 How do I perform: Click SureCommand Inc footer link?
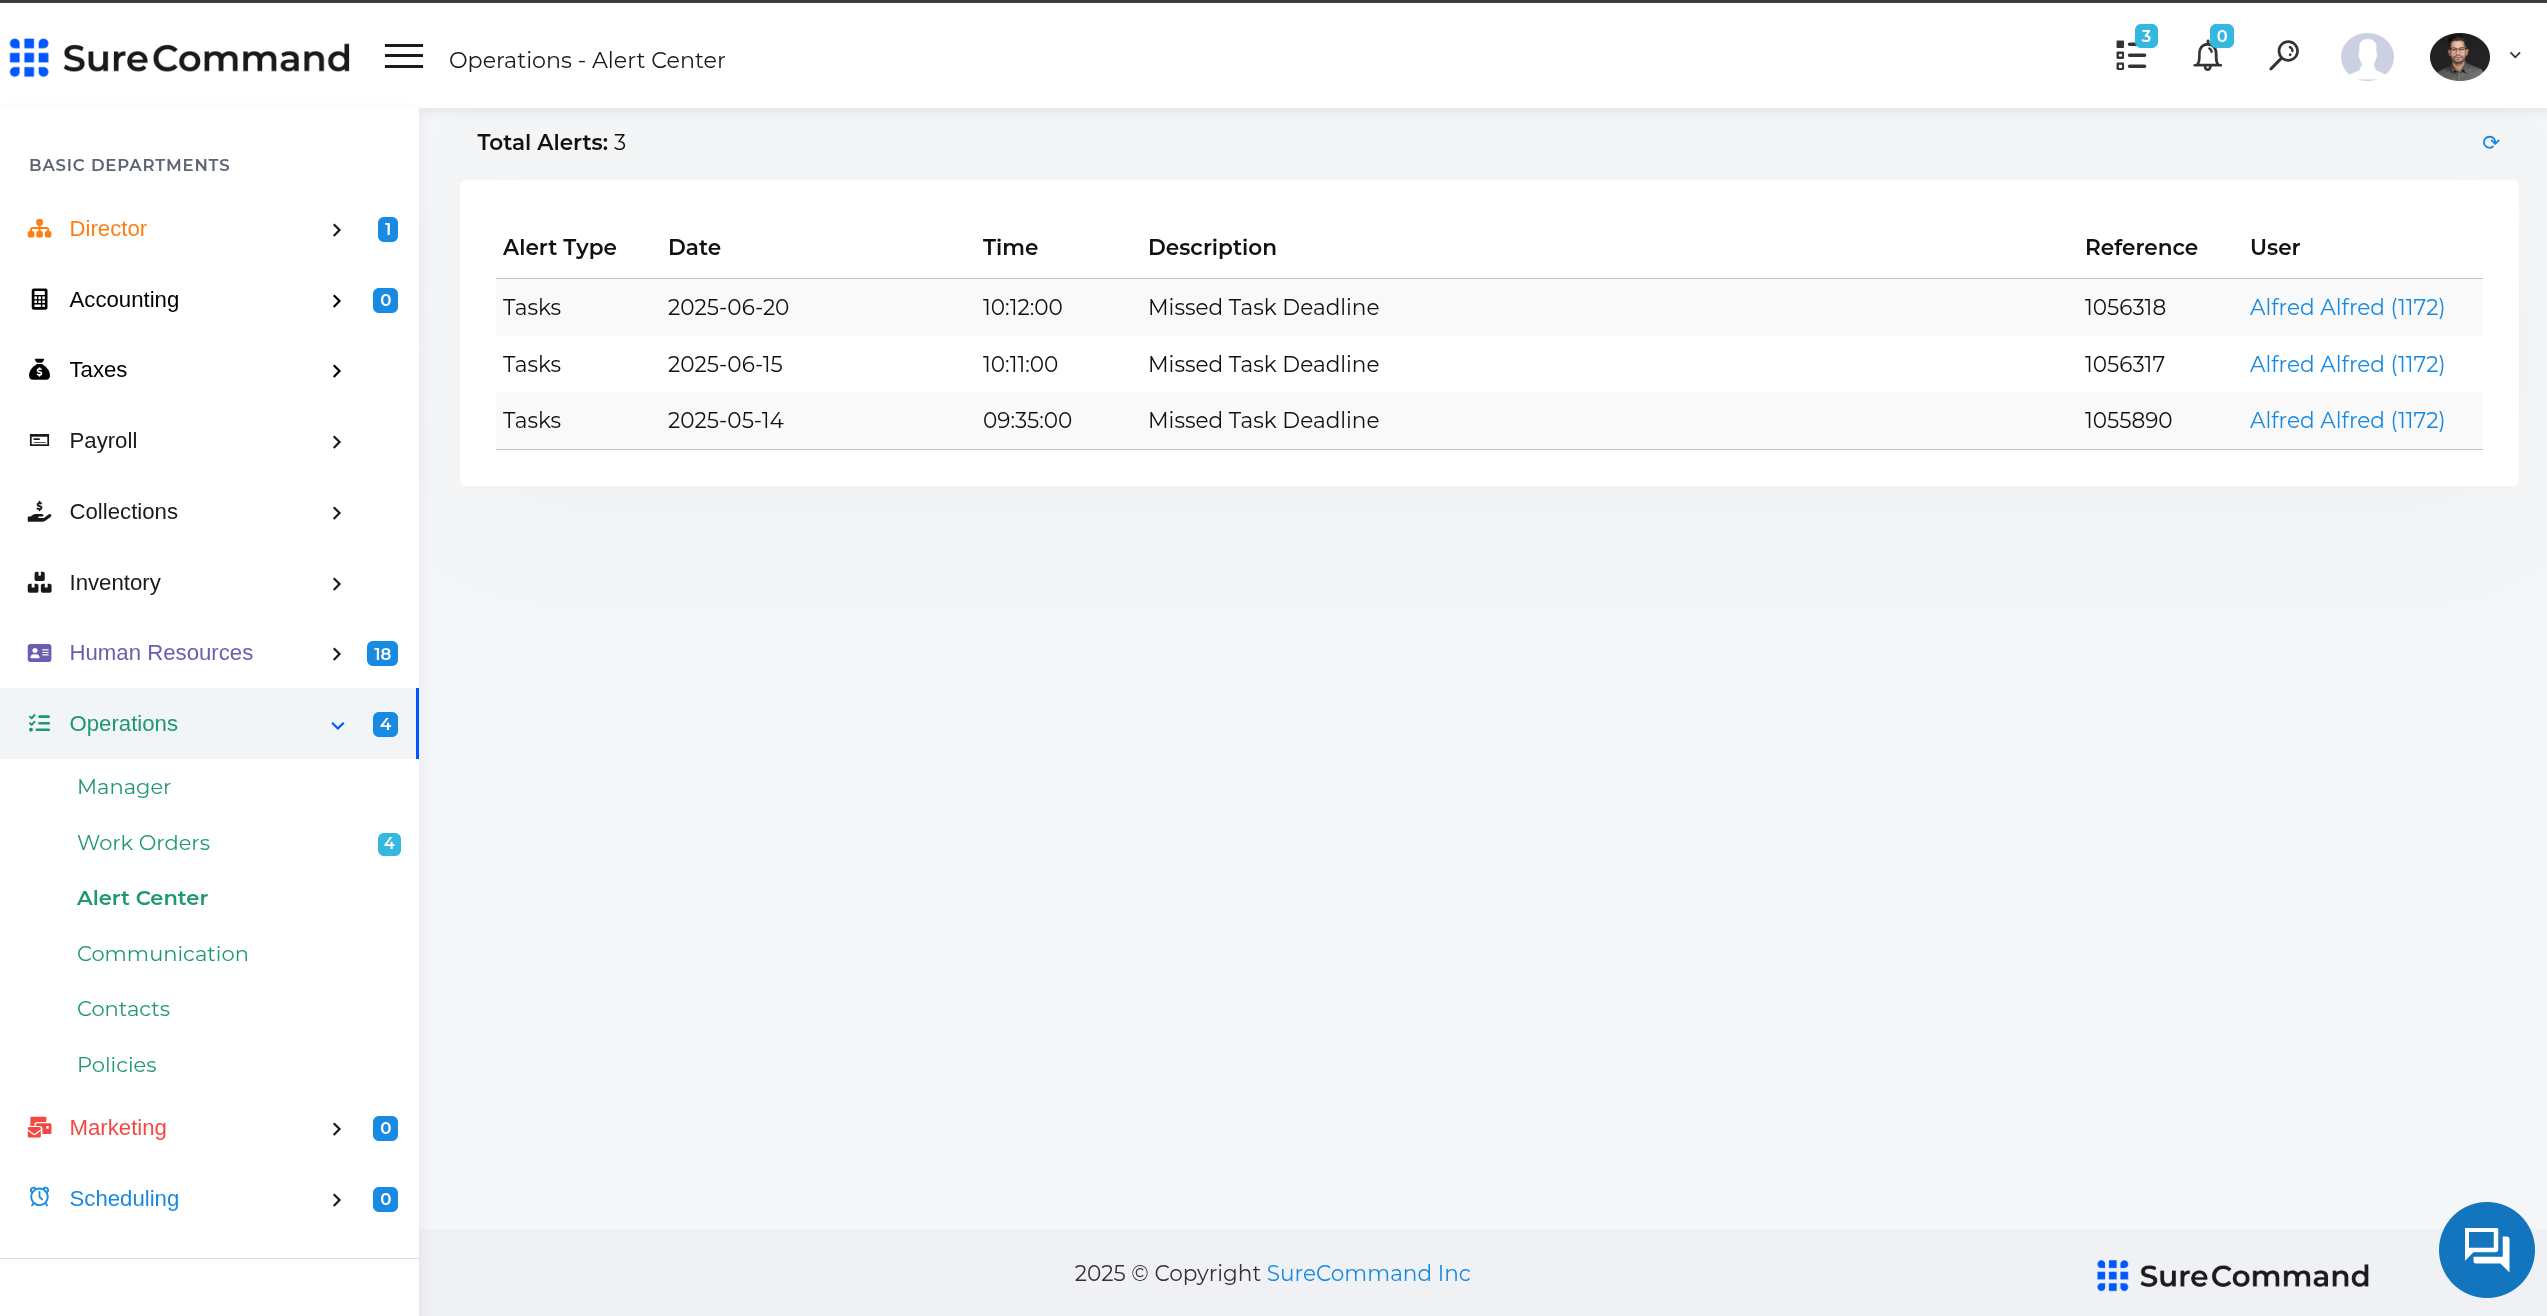pyautogui.click(x=1368, y=1273)
